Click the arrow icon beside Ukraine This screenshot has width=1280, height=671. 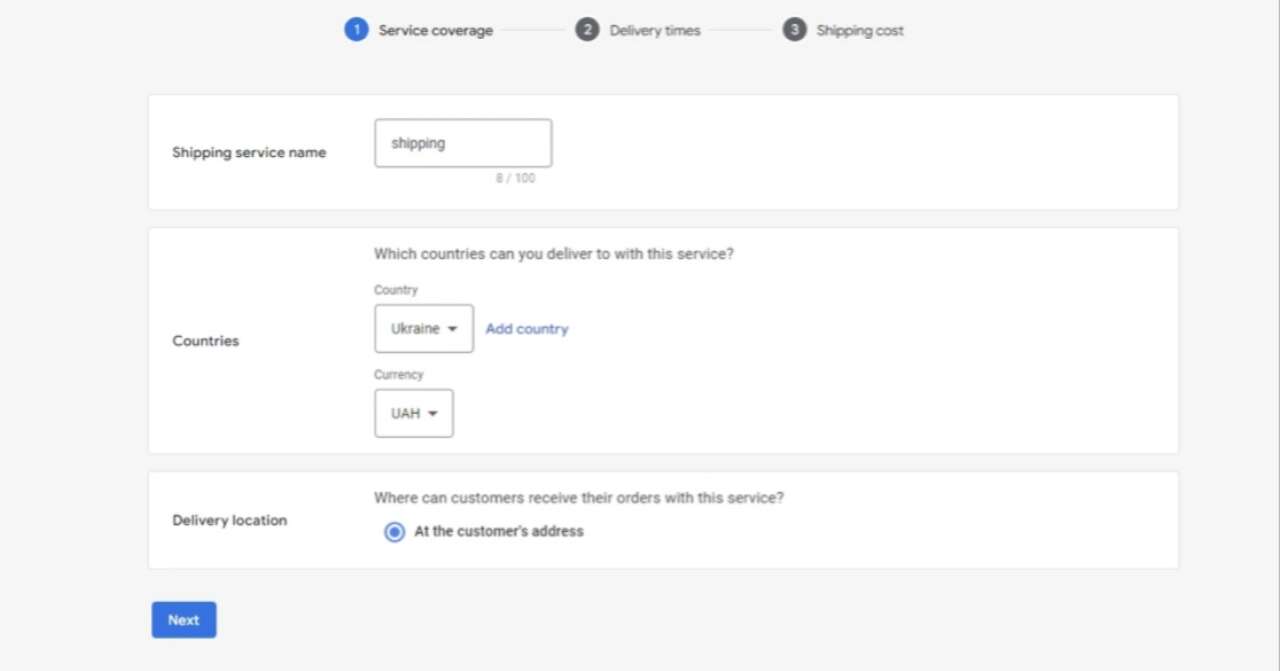pos(453,329)
